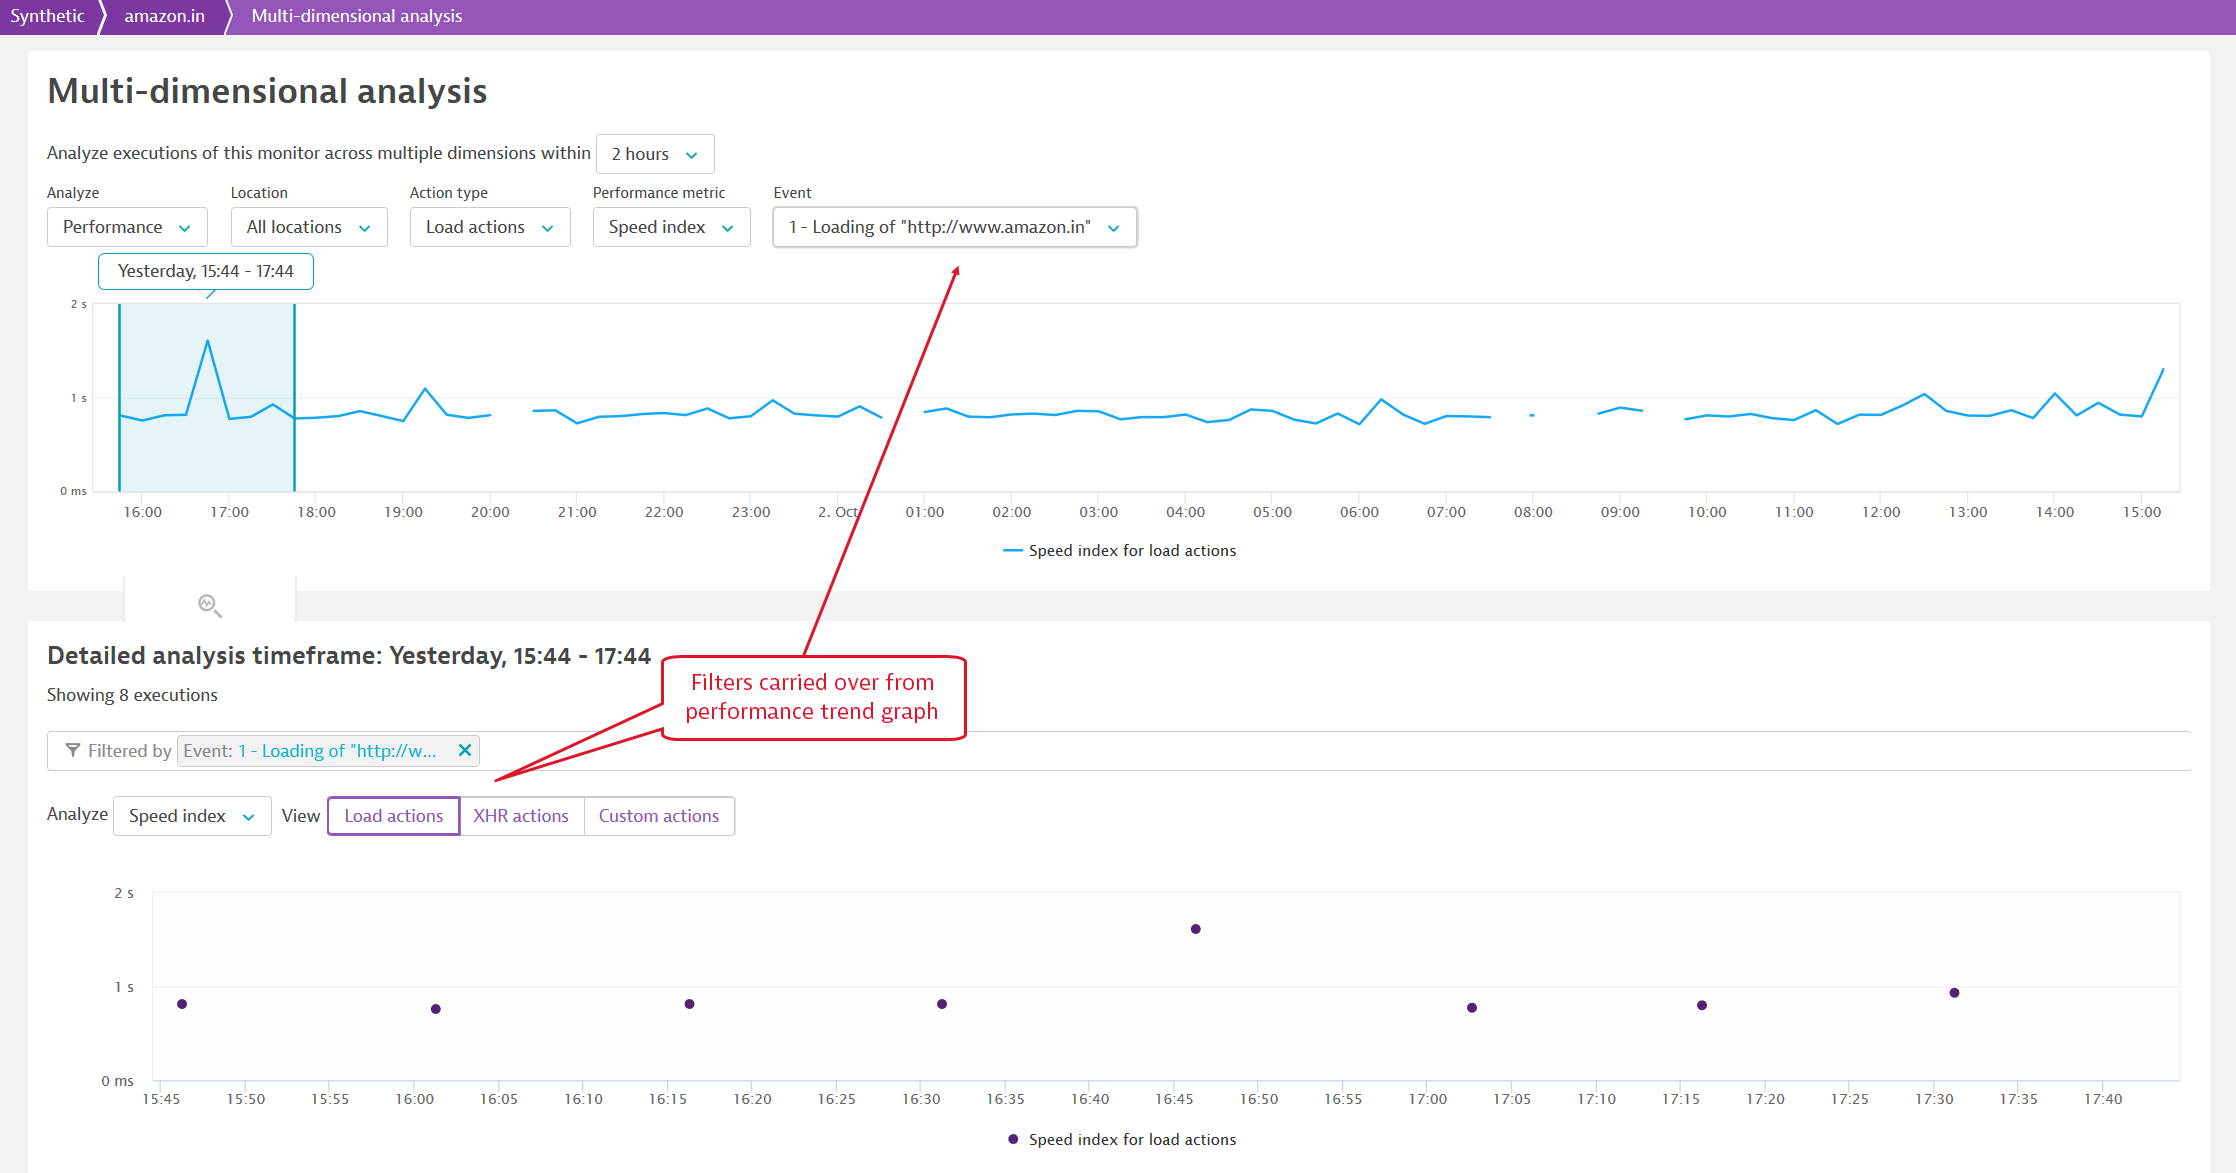
Task: Click the scatter data point near 15:45
Action: (x=182, y=1004)
